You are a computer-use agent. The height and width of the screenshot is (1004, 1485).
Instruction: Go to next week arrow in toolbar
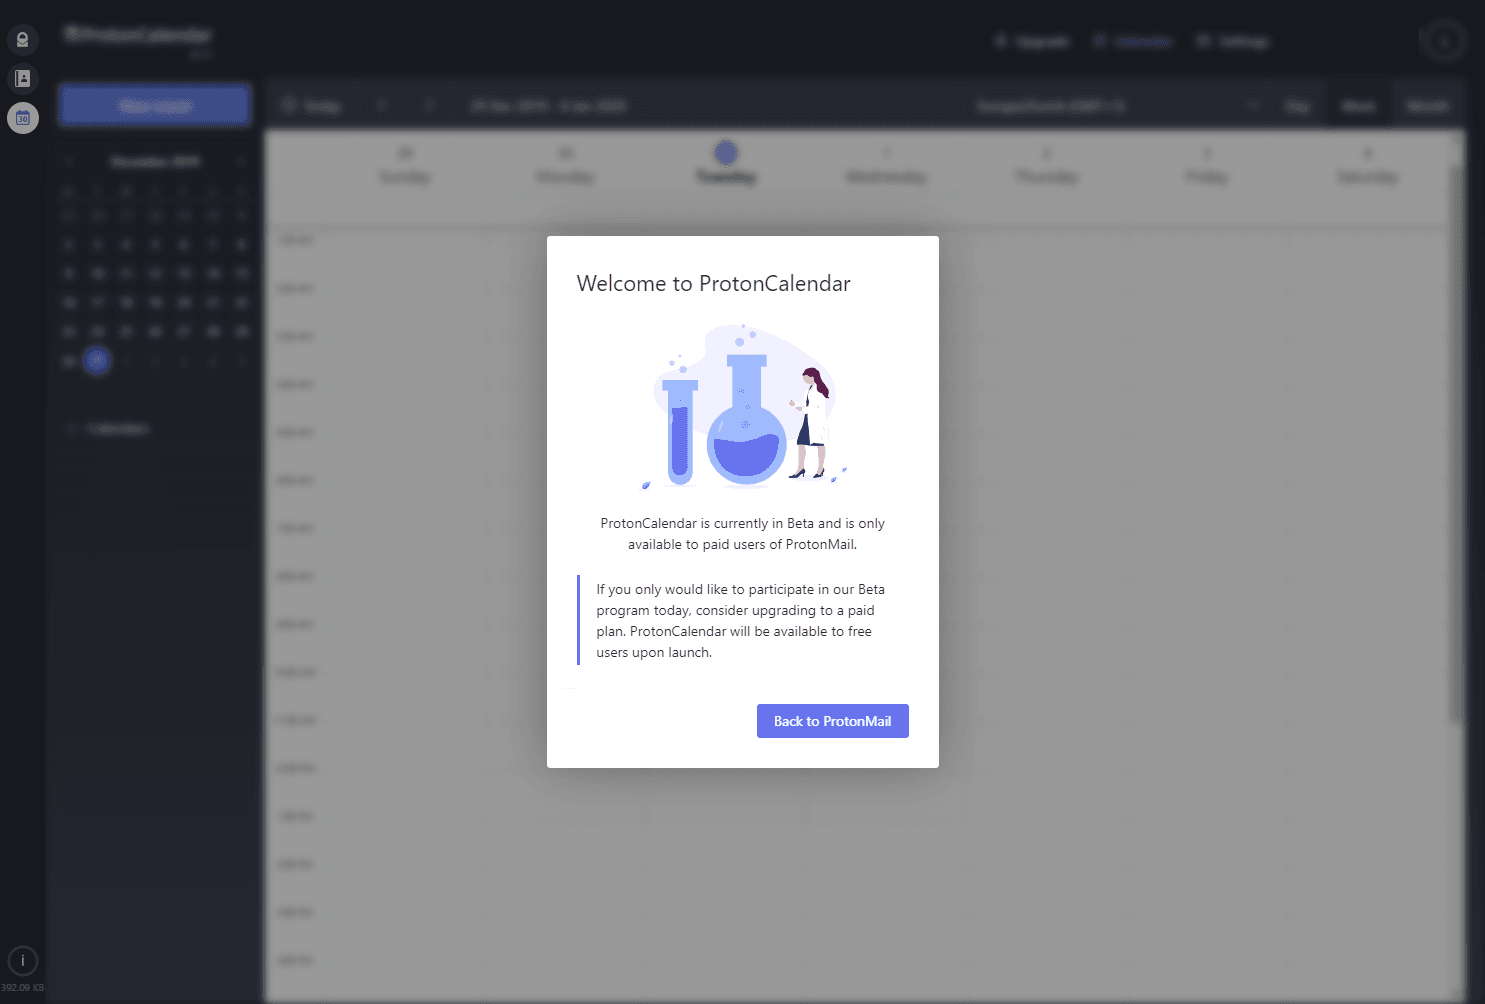429,106
